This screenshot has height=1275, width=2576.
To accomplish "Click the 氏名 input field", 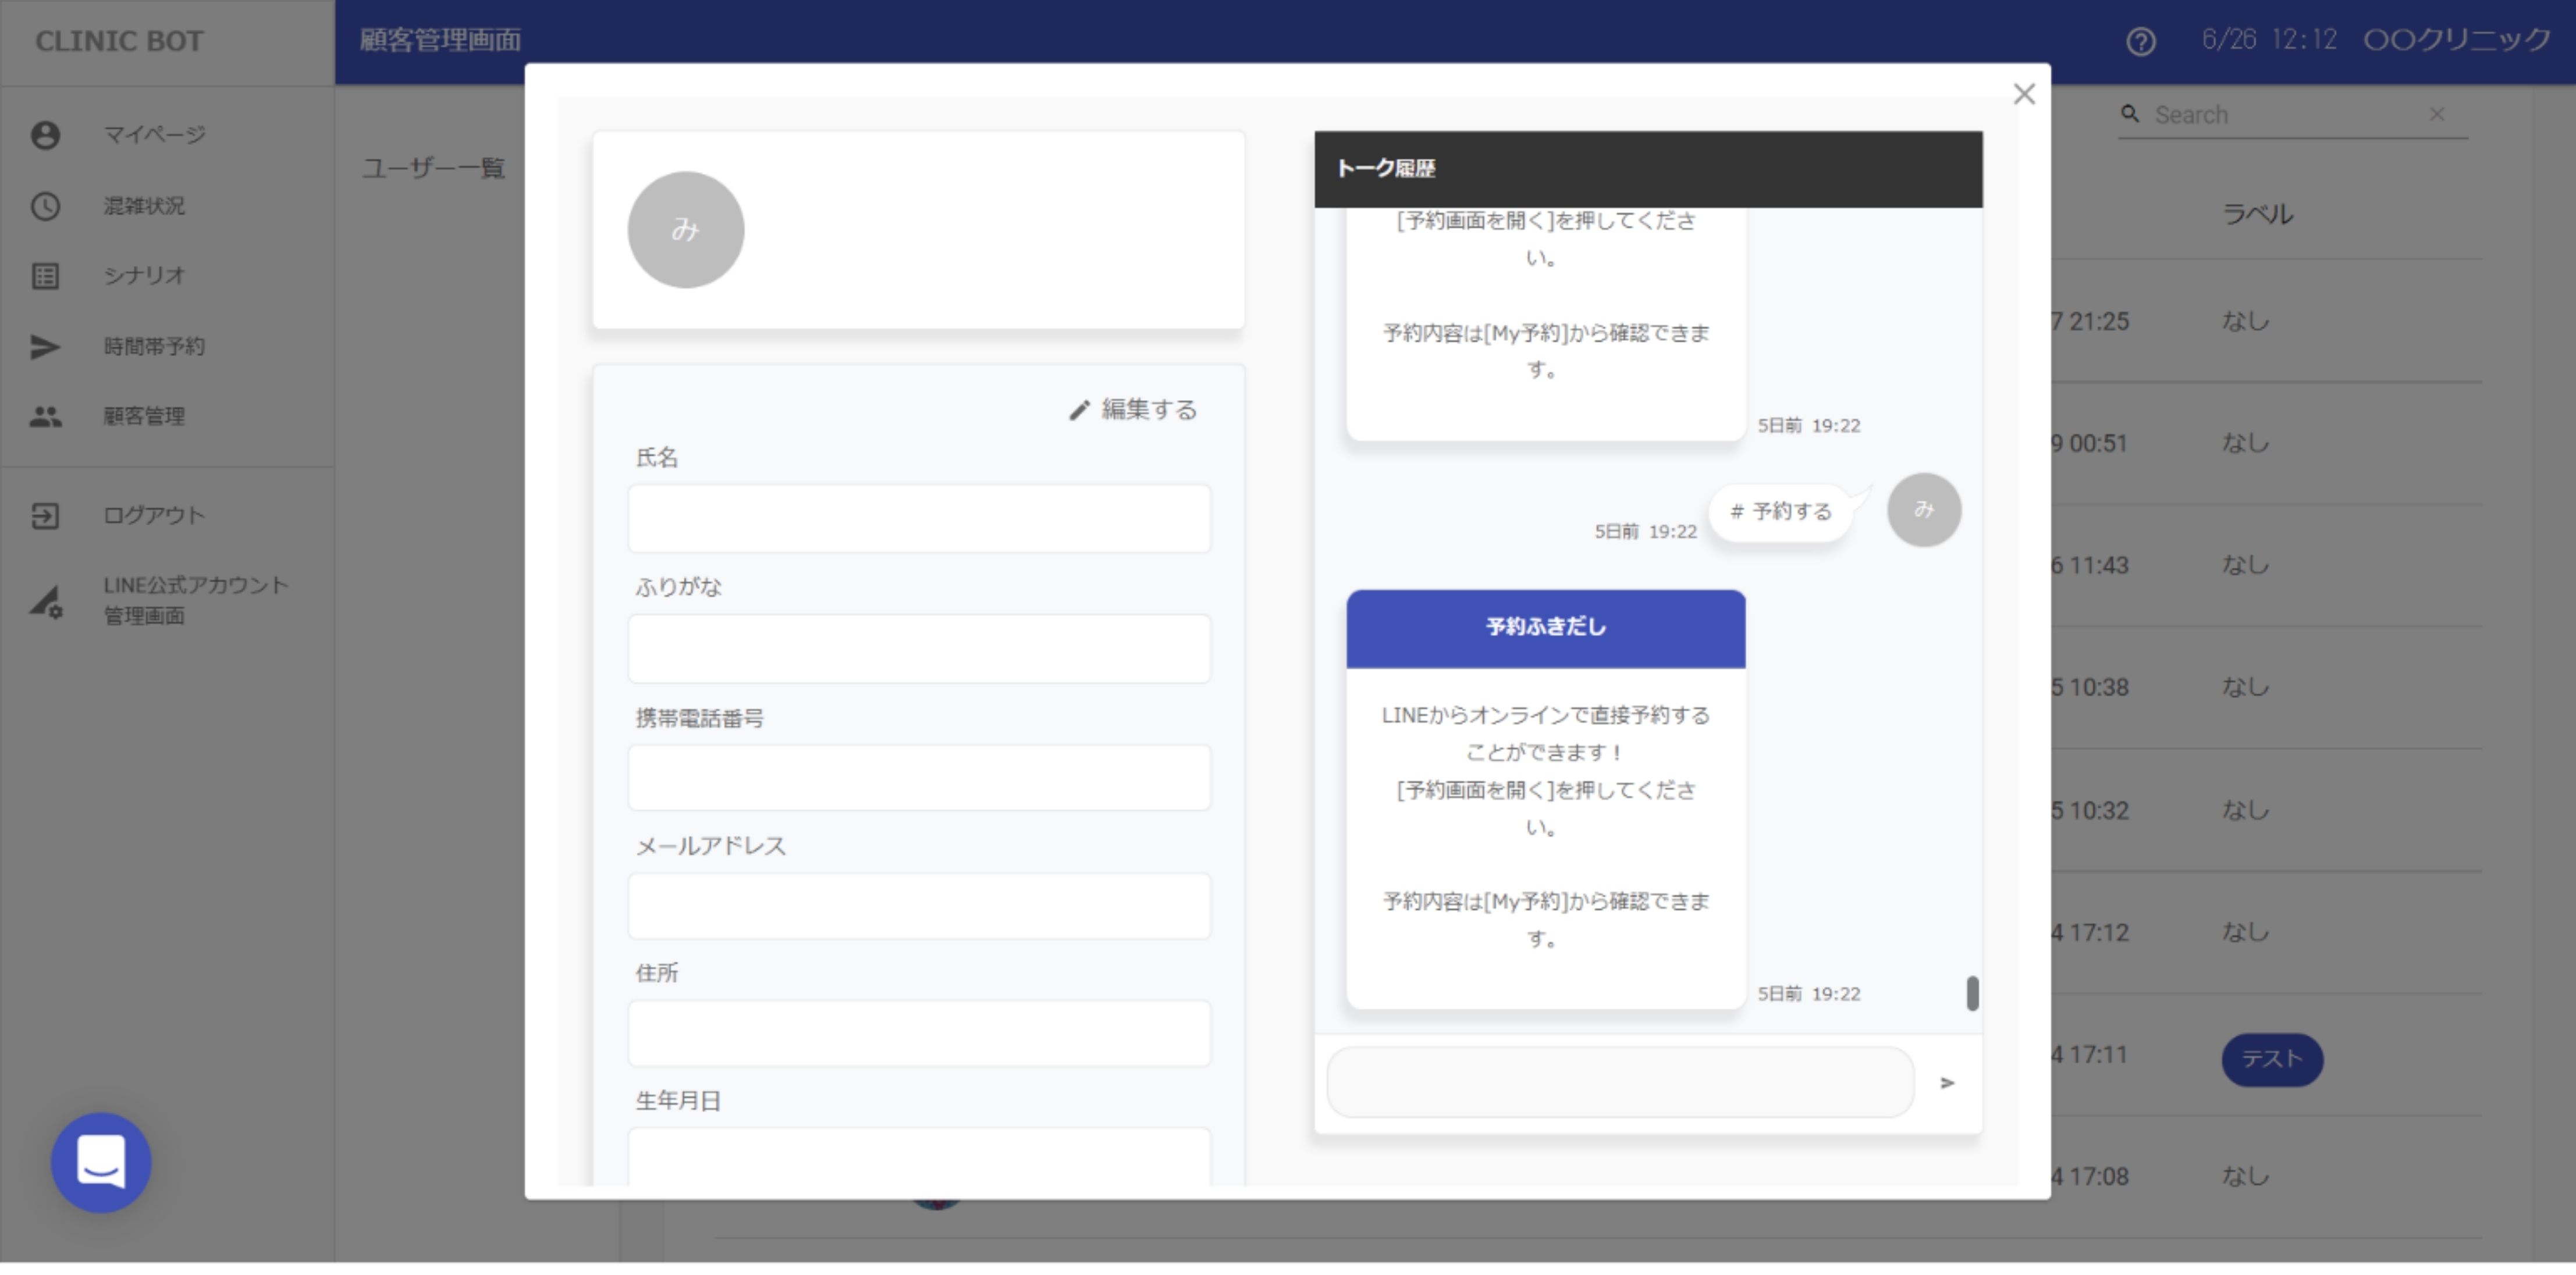I will pyautogui.click(x=918, y=519).
